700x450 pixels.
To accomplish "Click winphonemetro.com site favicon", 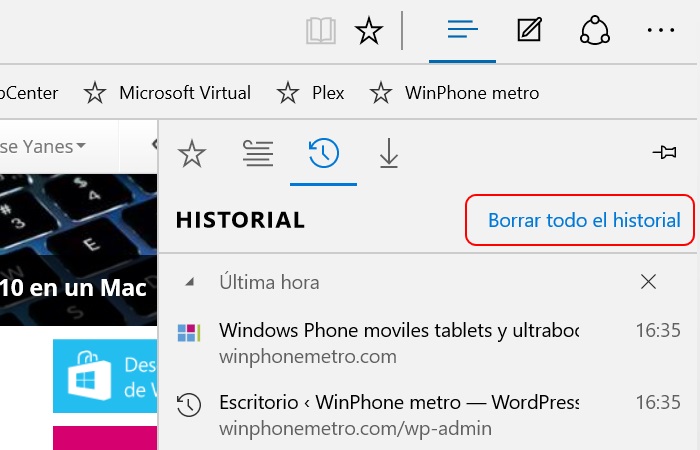I will point(189,333).
